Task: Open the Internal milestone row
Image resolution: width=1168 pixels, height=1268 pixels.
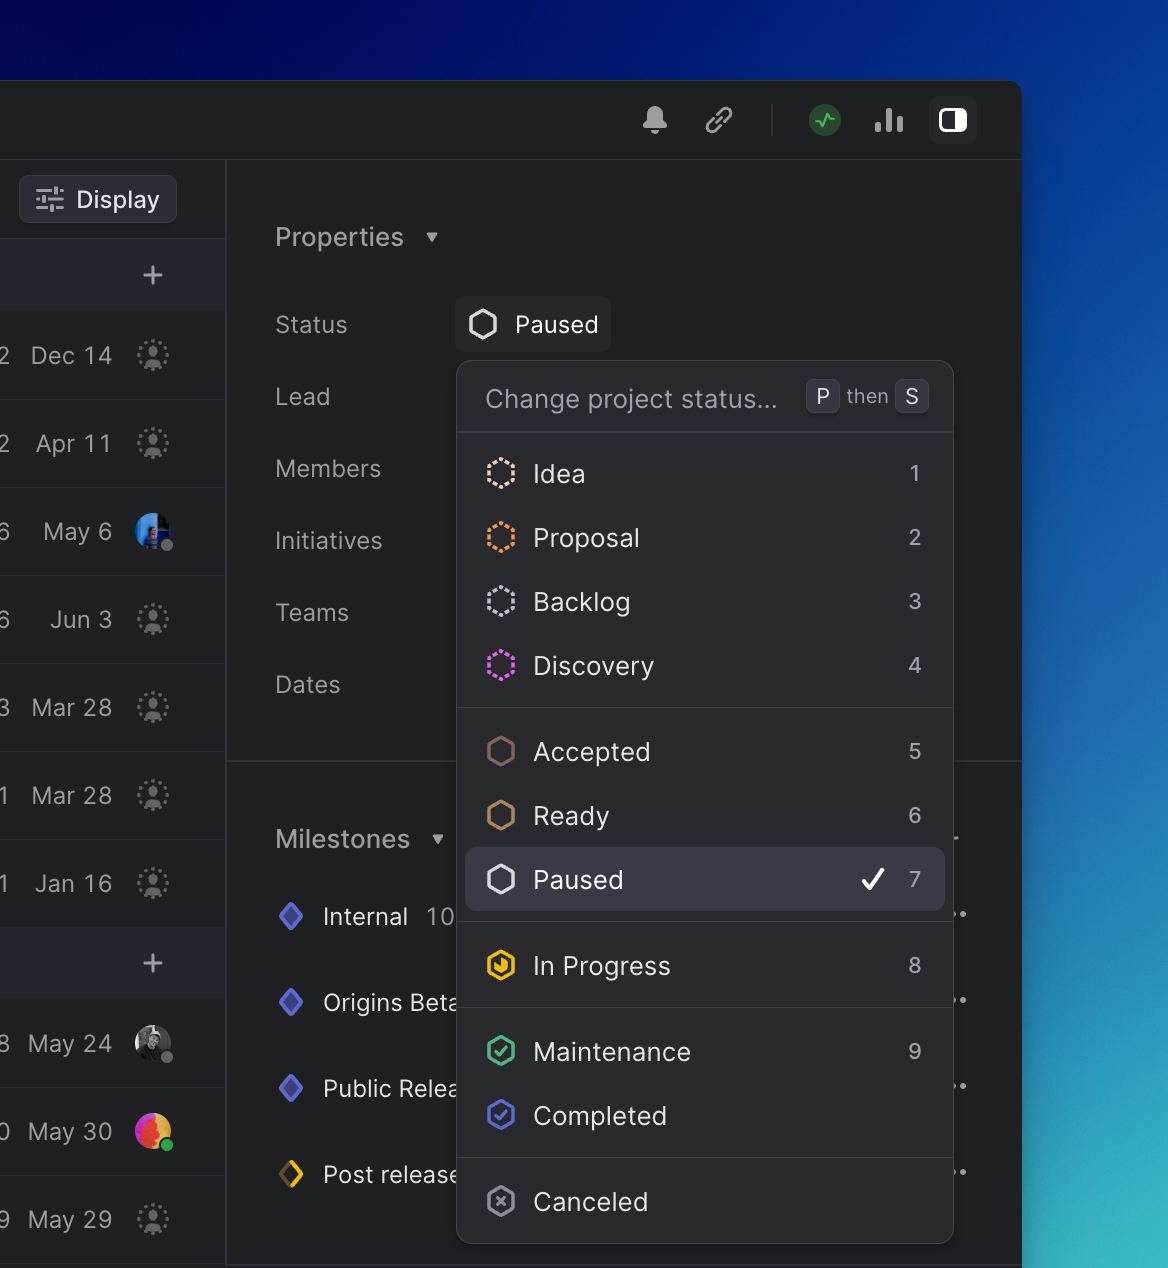Action: tap(366, 916)
